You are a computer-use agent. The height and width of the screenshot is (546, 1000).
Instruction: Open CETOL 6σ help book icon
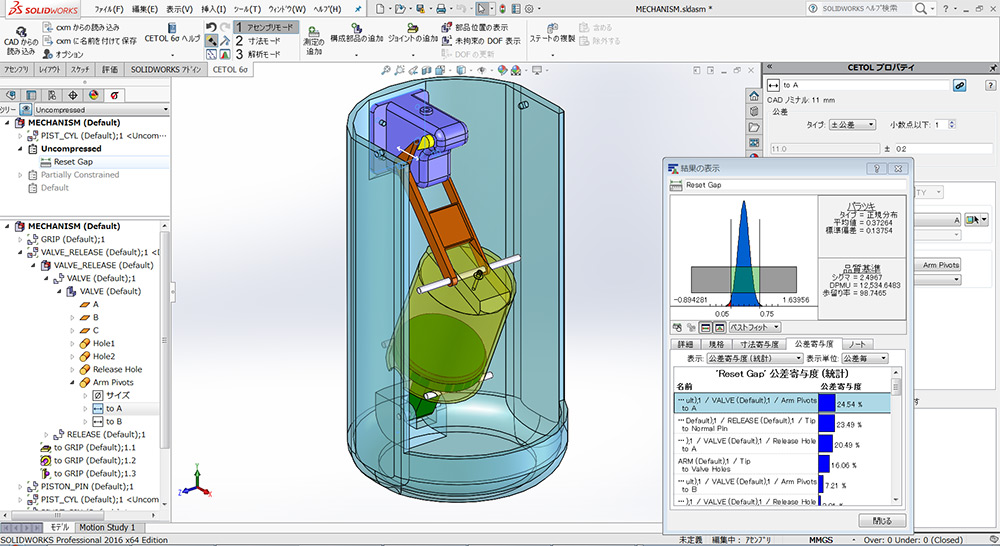coord(172,27)
